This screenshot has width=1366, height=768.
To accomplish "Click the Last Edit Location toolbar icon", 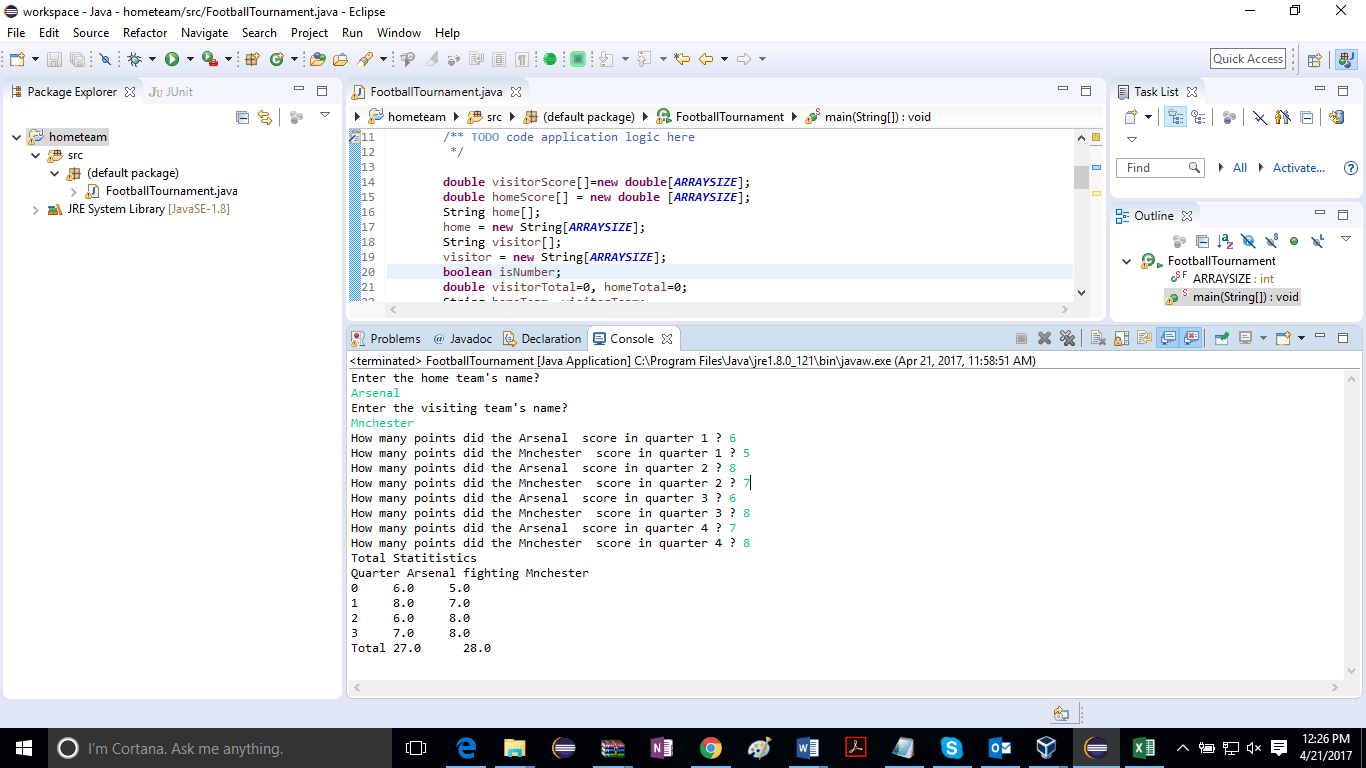I will (682, 59).
